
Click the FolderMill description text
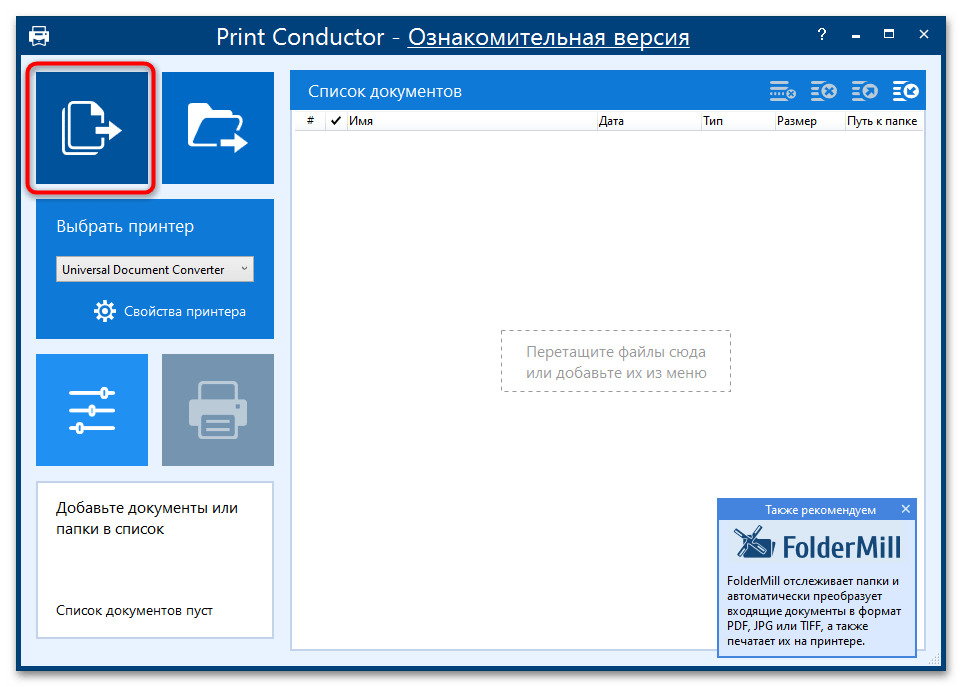(x=814, y=611)
